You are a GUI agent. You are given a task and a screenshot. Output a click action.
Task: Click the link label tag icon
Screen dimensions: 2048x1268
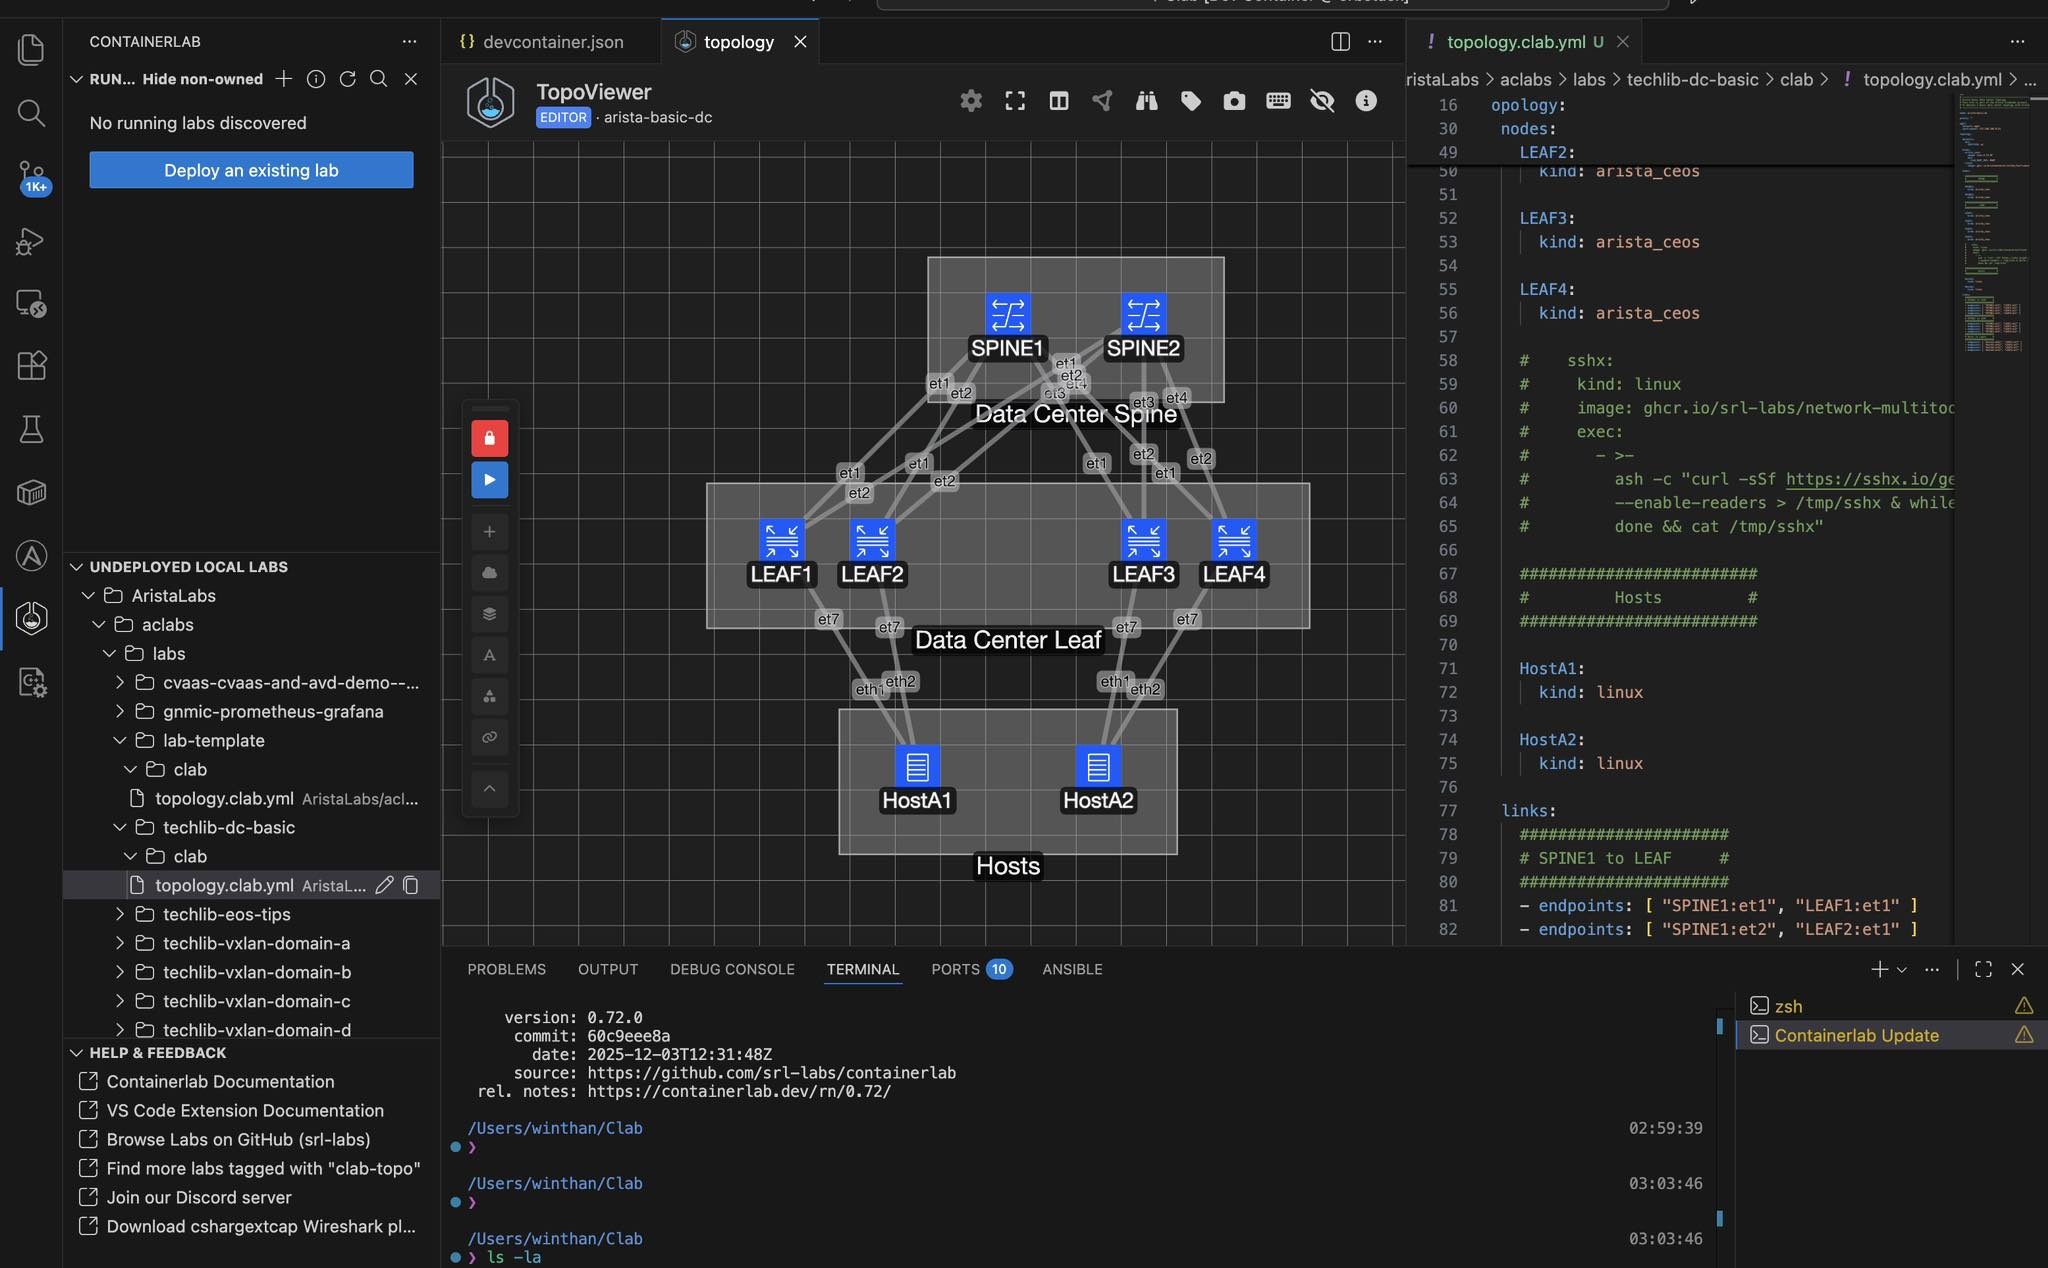pyautogui.click(x=1191, y=101)
